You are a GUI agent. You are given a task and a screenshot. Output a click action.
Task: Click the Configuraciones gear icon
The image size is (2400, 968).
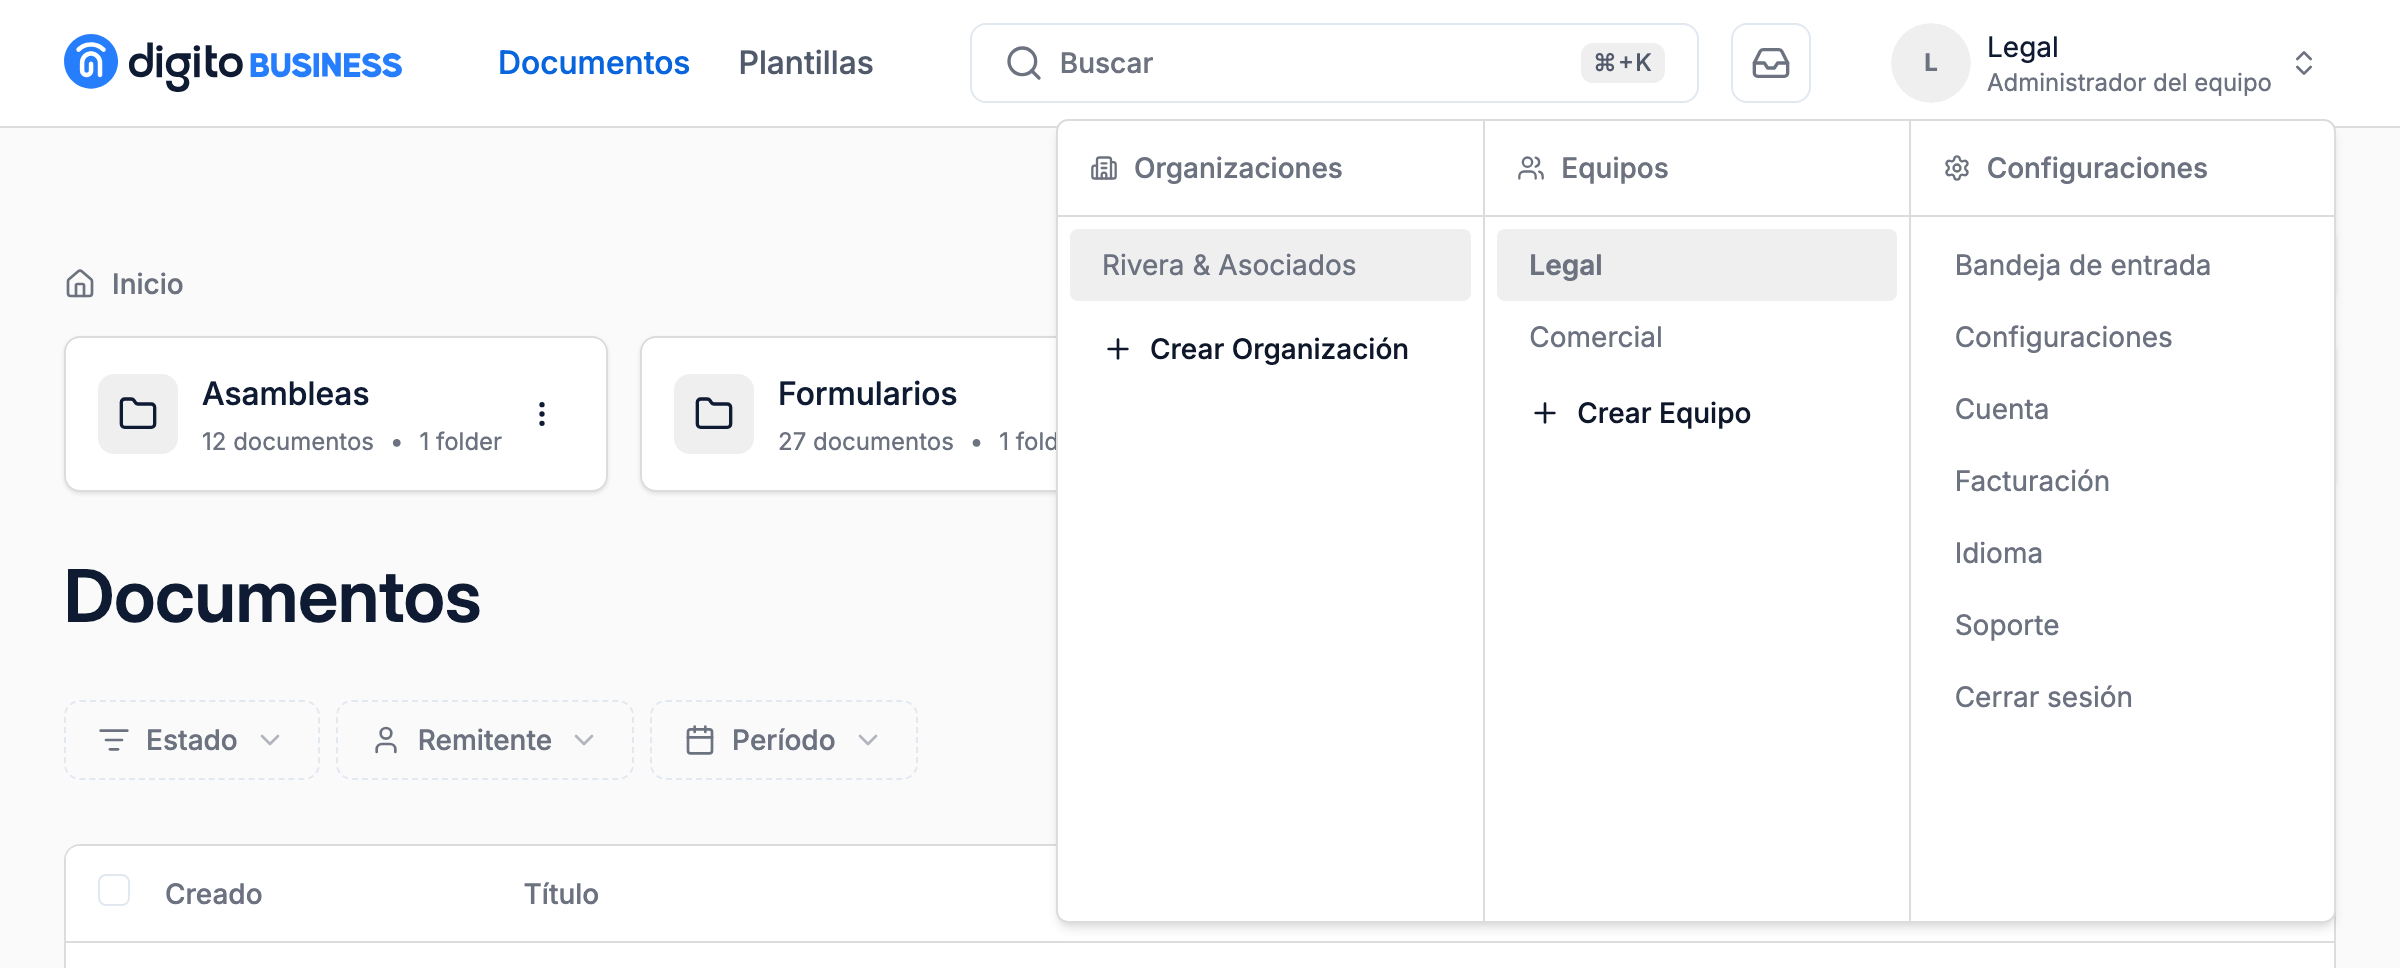point(1957,168)
